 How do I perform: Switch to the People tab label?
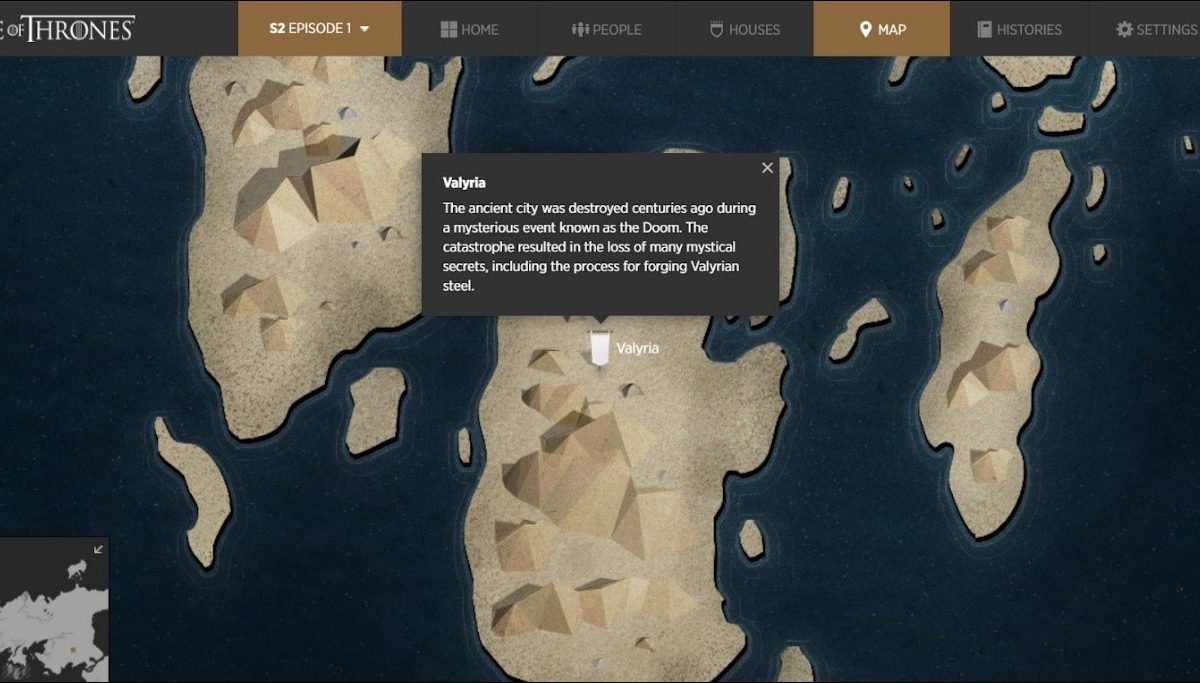[617, 29]
